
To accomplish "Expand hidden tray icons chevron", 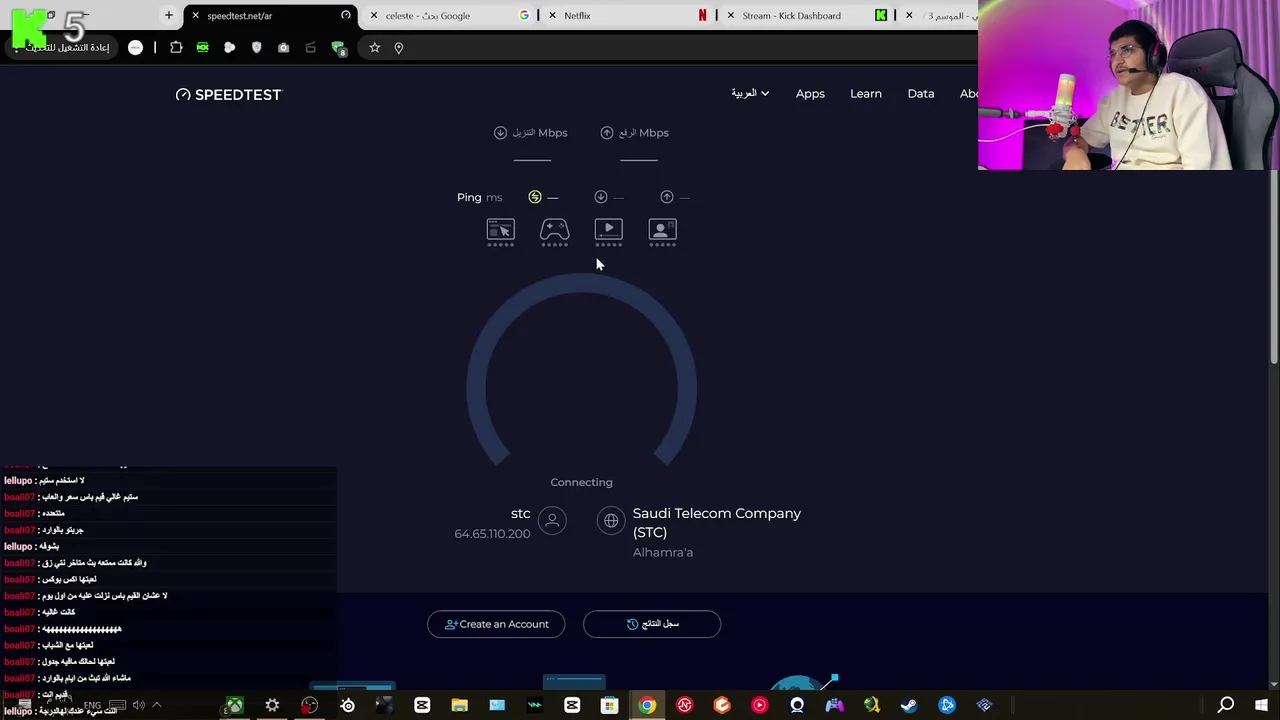I will coord(156,705).
